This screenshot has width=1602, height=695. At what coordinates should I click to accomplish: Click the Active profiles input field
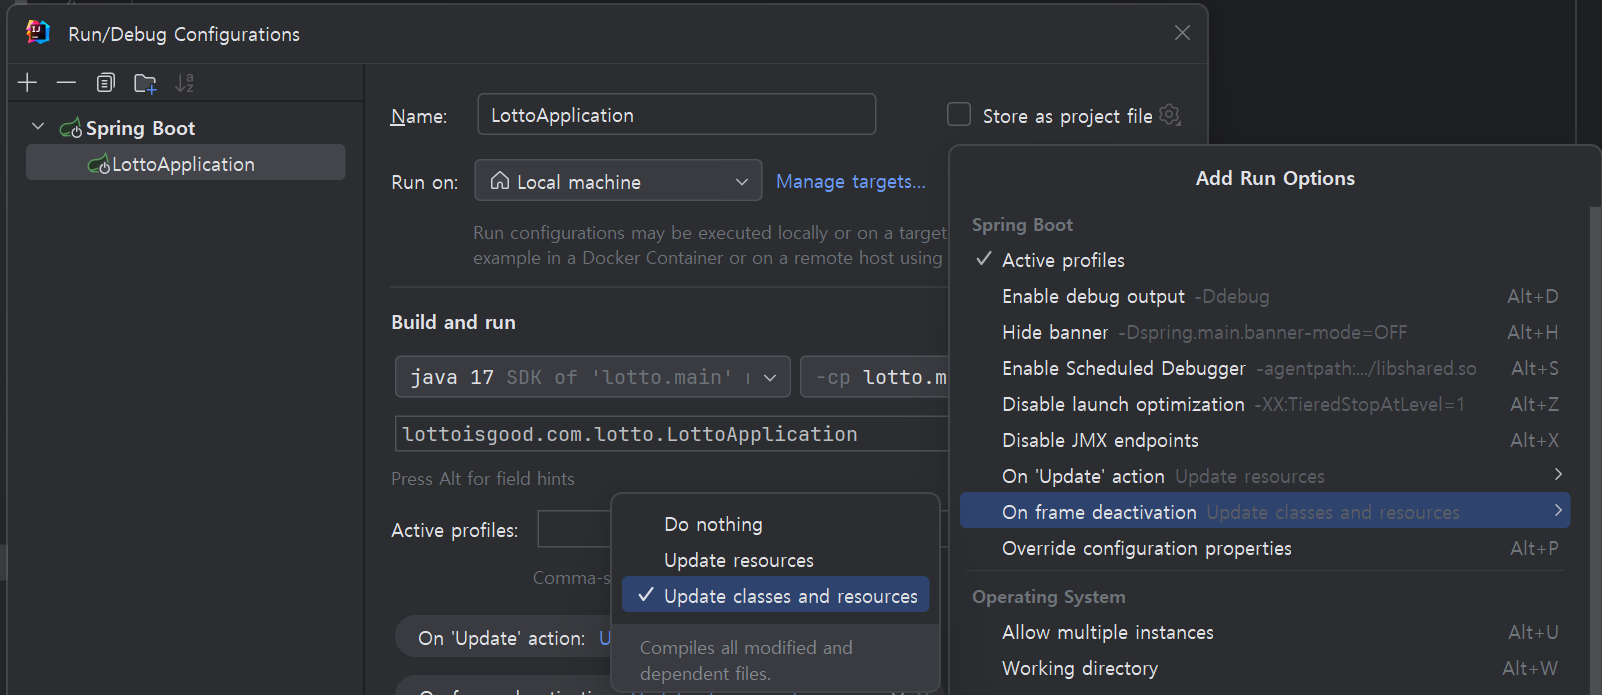574,529
